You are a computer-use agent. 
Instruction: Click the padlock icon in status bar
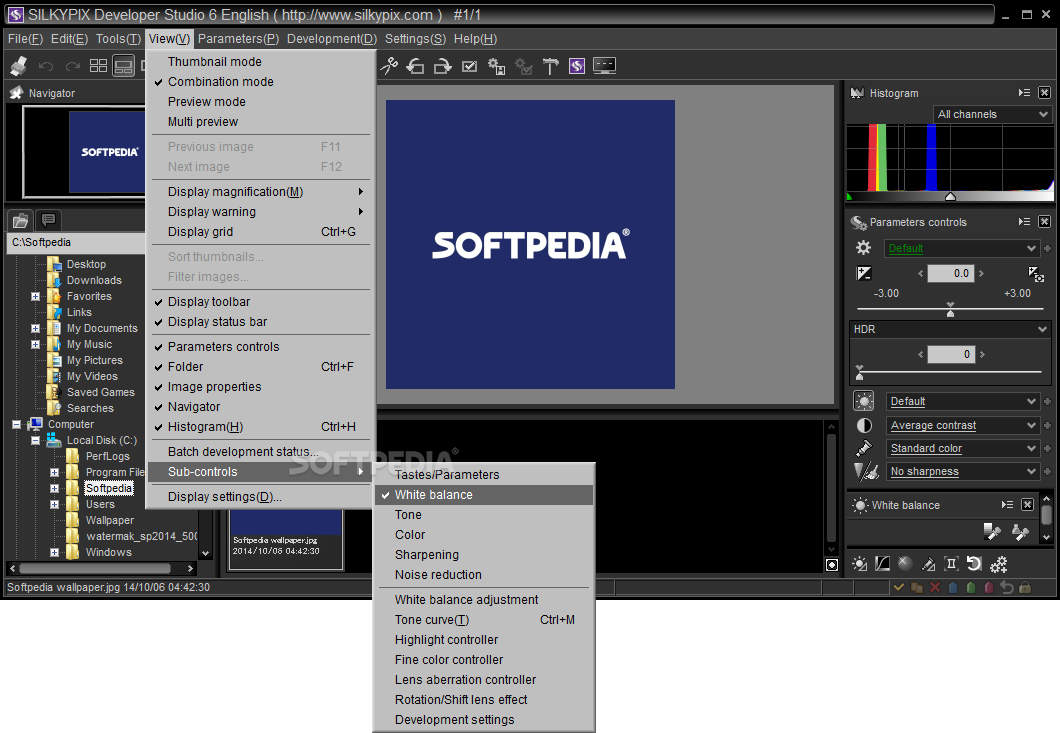(1025, 587)
